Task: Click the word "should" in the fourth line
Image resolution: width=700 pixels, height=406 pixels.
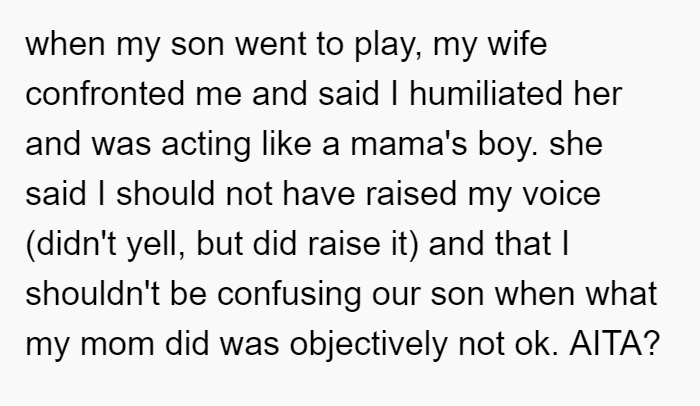Action: pos(165,193)
